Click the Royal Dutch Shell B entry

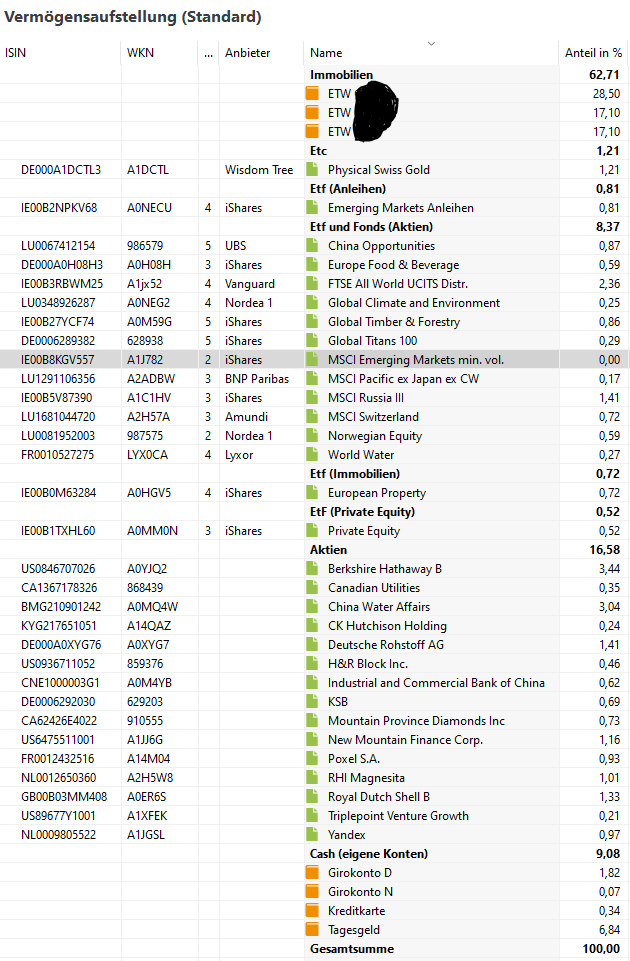378,797
